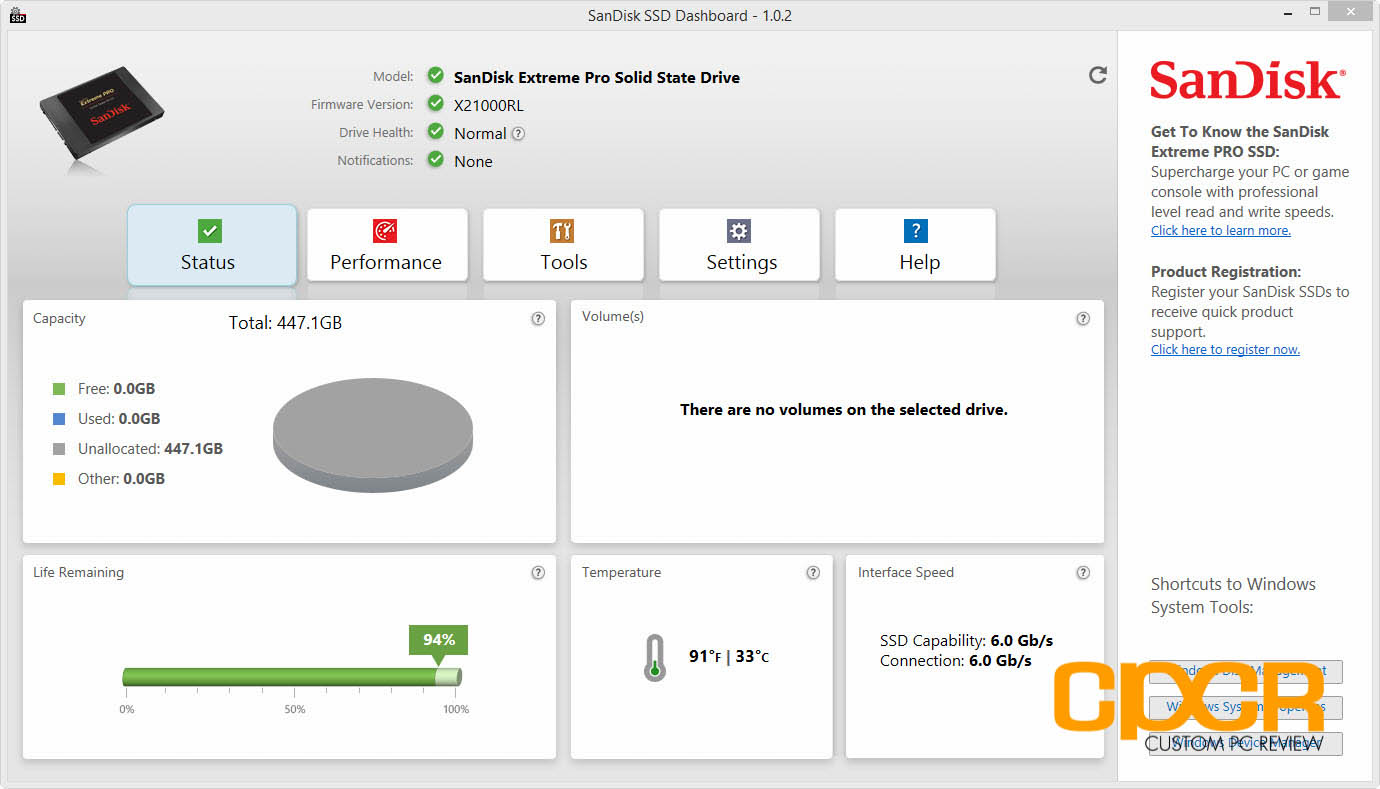Close the SanDisk SSD Dashboard window
The height and width of the screenshot is (789, 1380).
(x=1352, y=13)
